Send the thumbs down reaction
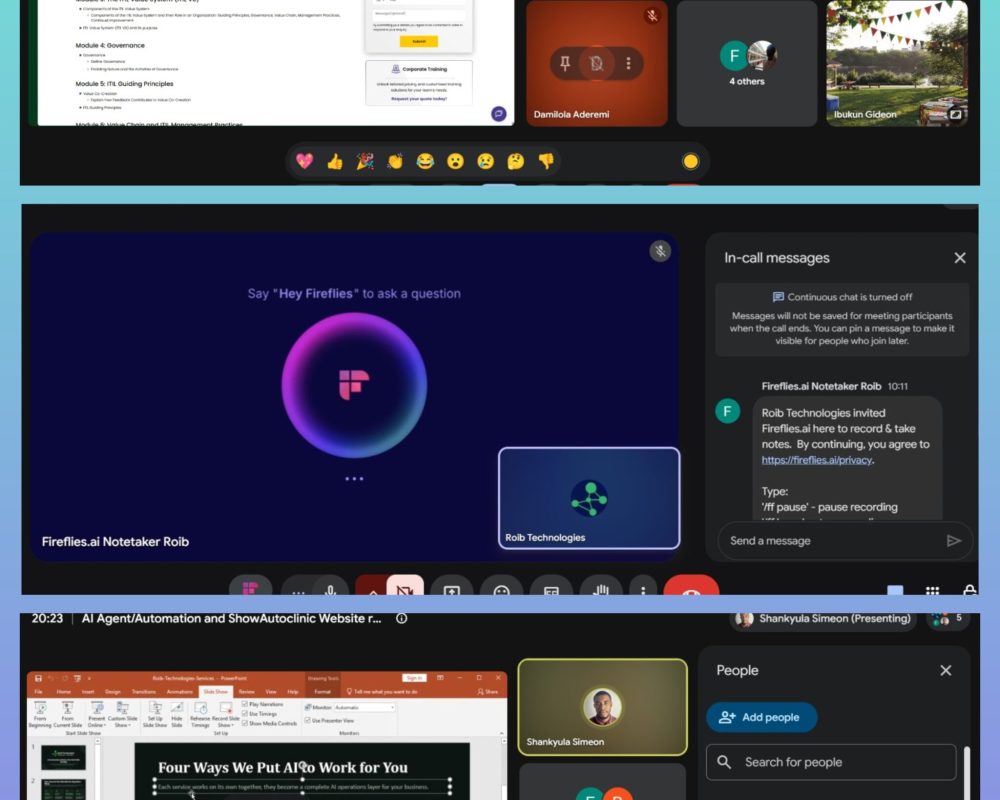The image size is (1000, 800). [x=546, y=161]
